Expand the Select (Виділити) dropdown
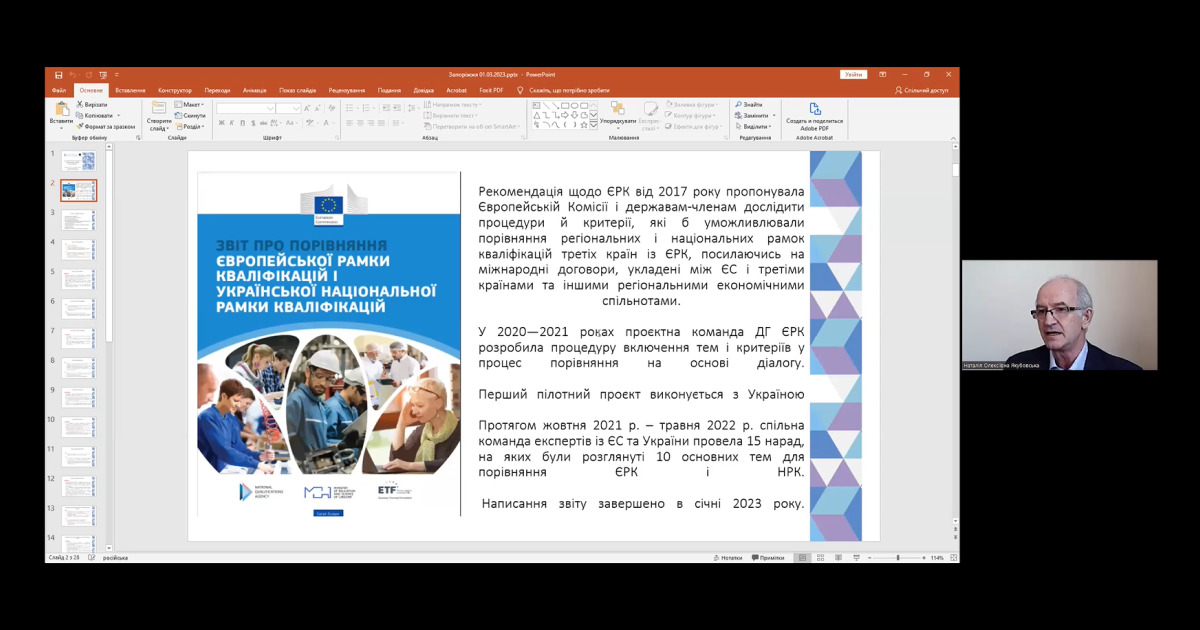The image size is (1200, 630). (x=754, y=127)
